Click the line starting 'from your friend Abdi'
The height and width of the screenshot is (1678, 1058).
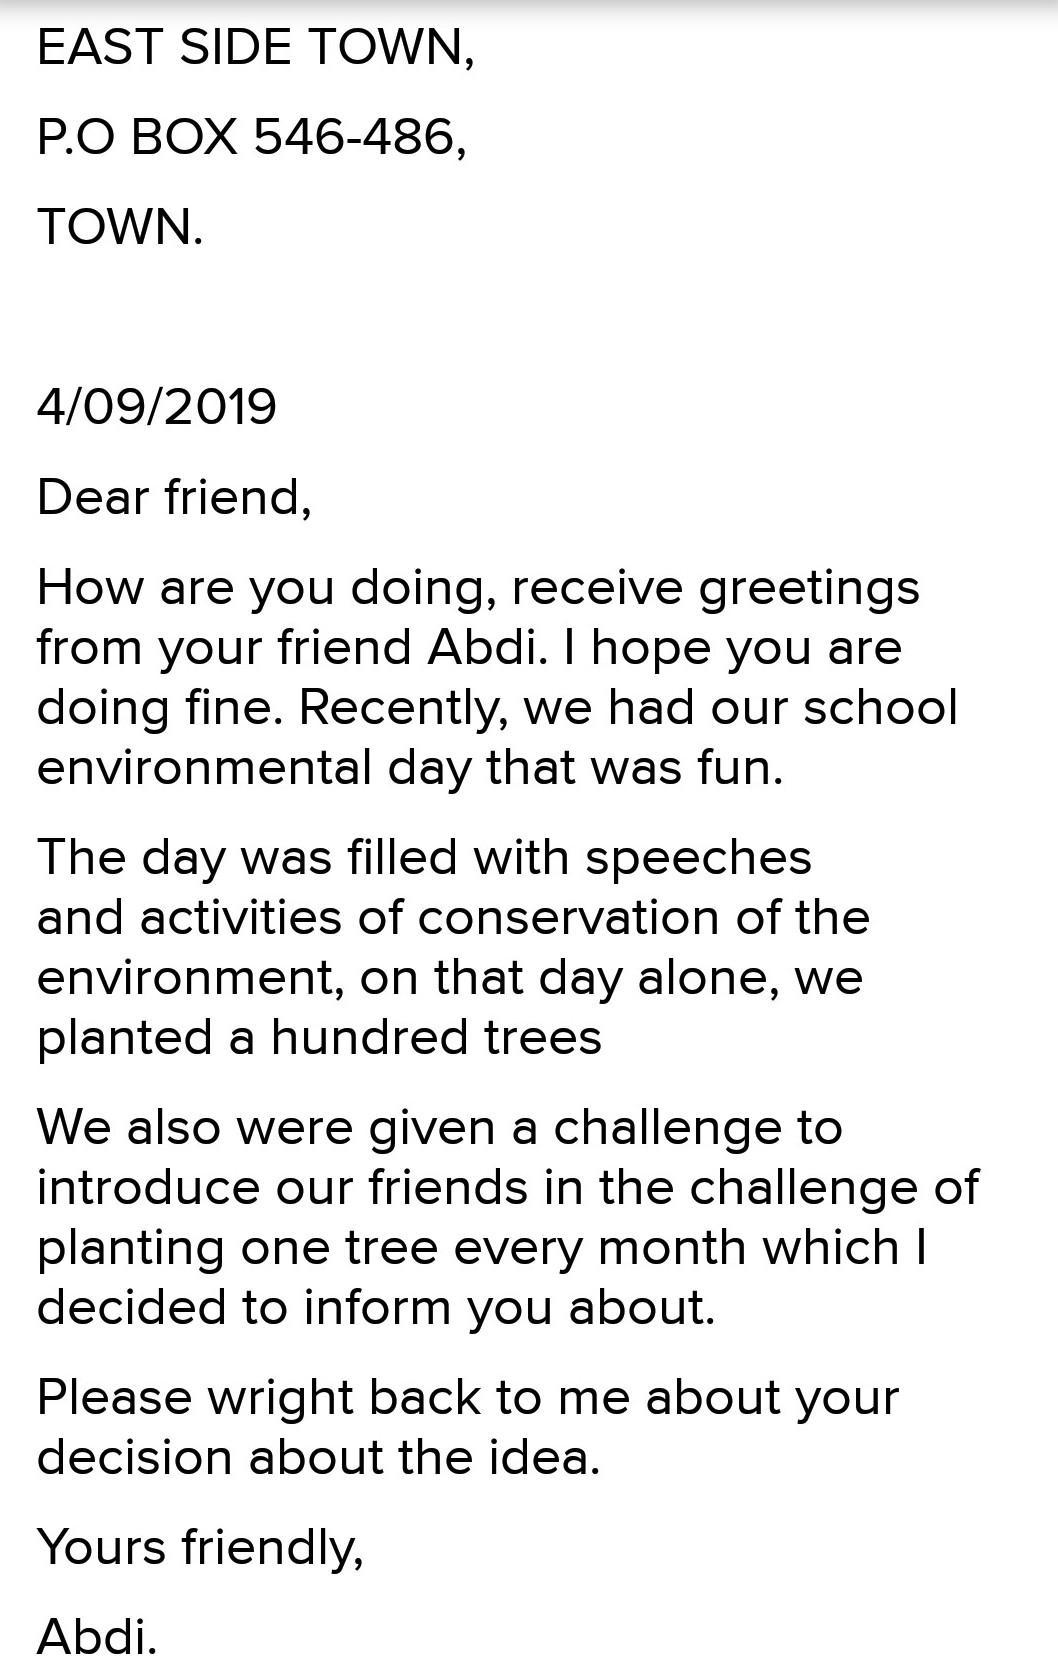[x=469, y=647]
